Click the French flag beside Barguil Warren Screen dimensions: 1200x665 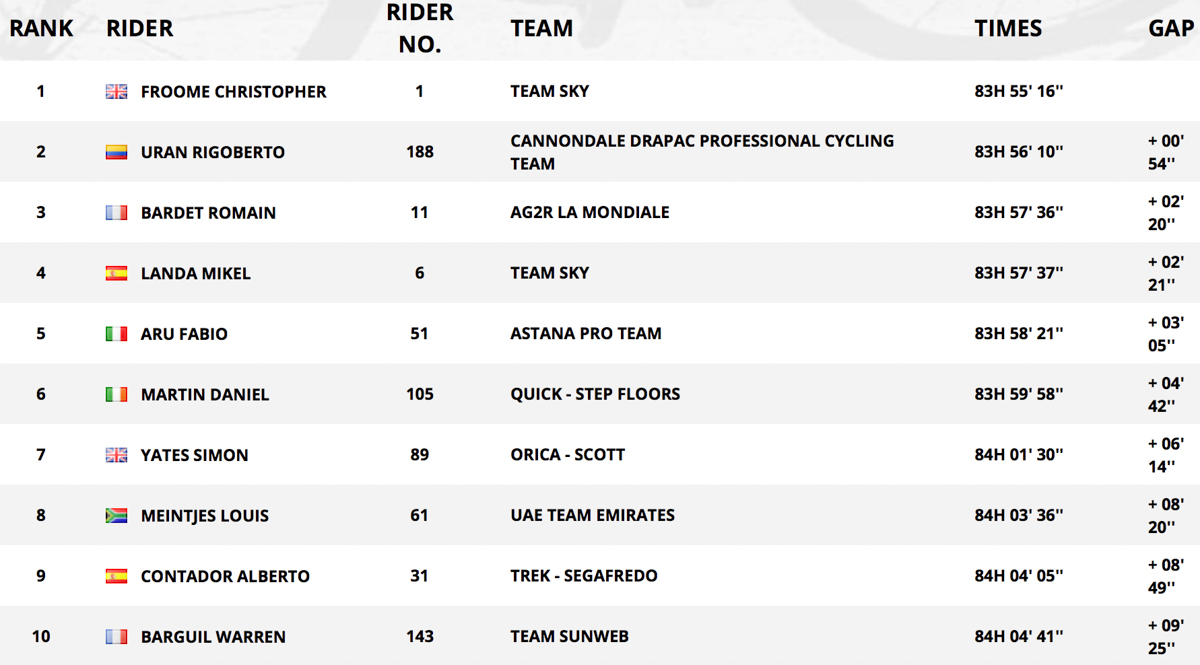(116, 637)
